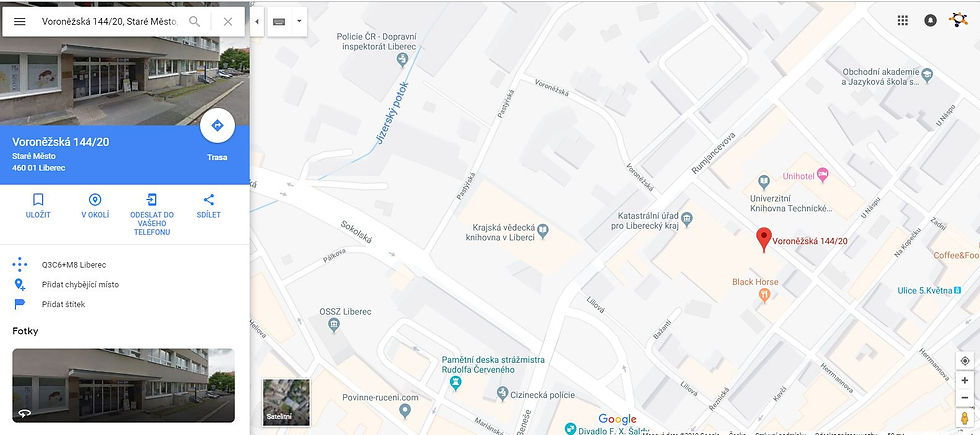Open the keyboard input tools dropdown arrow
The image size is (980, 435).
[x=299, y=22]
